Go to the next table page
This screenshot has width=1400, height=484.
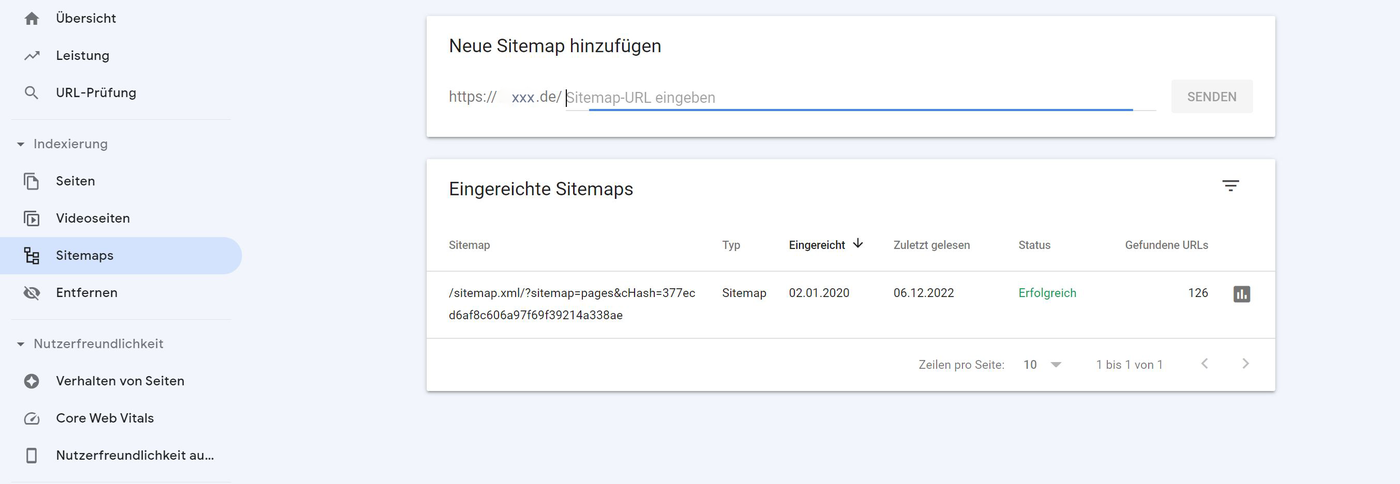tap(1245, 364)
